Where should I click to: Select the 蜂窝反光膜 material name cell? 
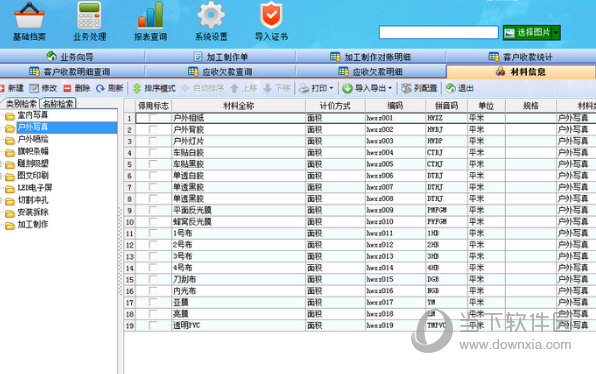click(x=238, y=222)
